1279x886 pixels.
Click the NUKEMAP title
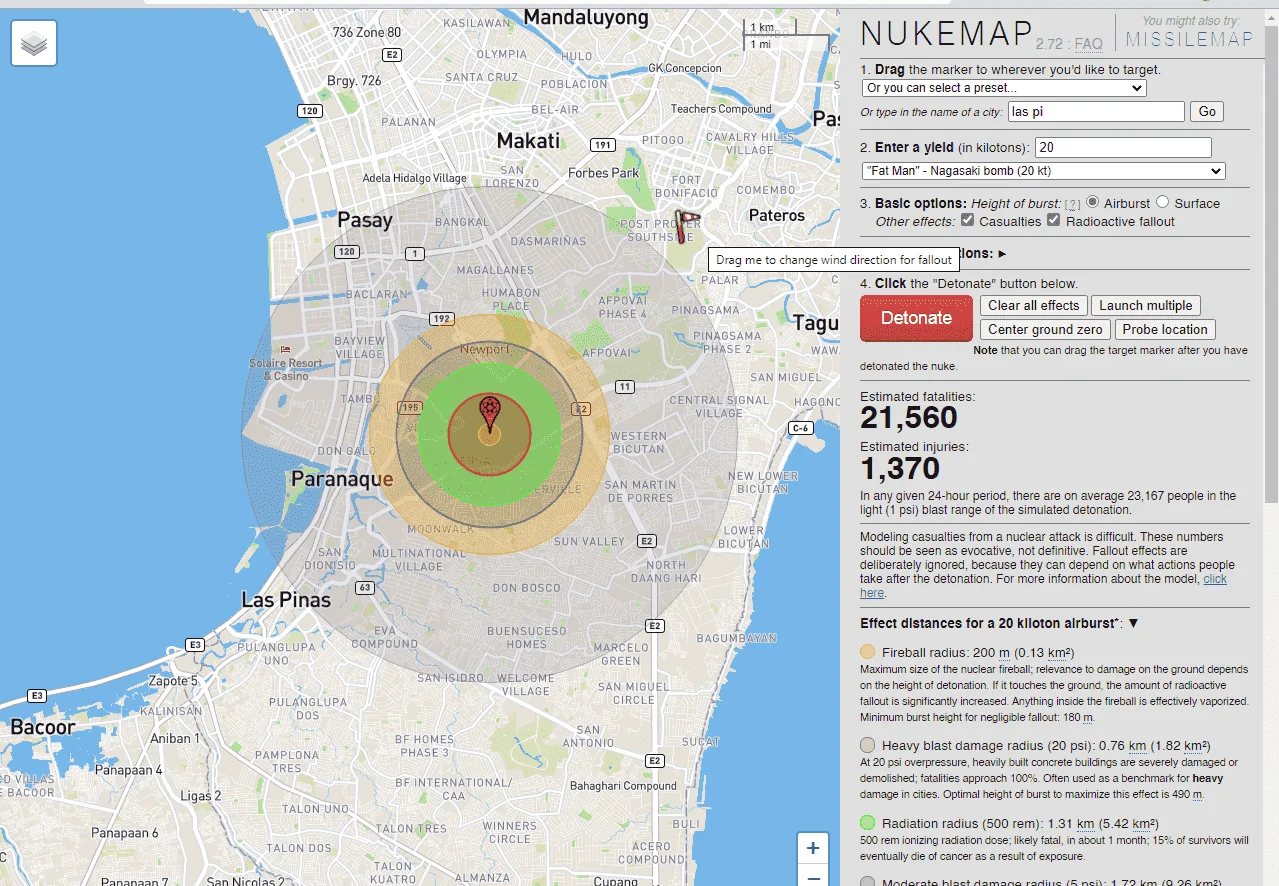click(x=946, y=33)
